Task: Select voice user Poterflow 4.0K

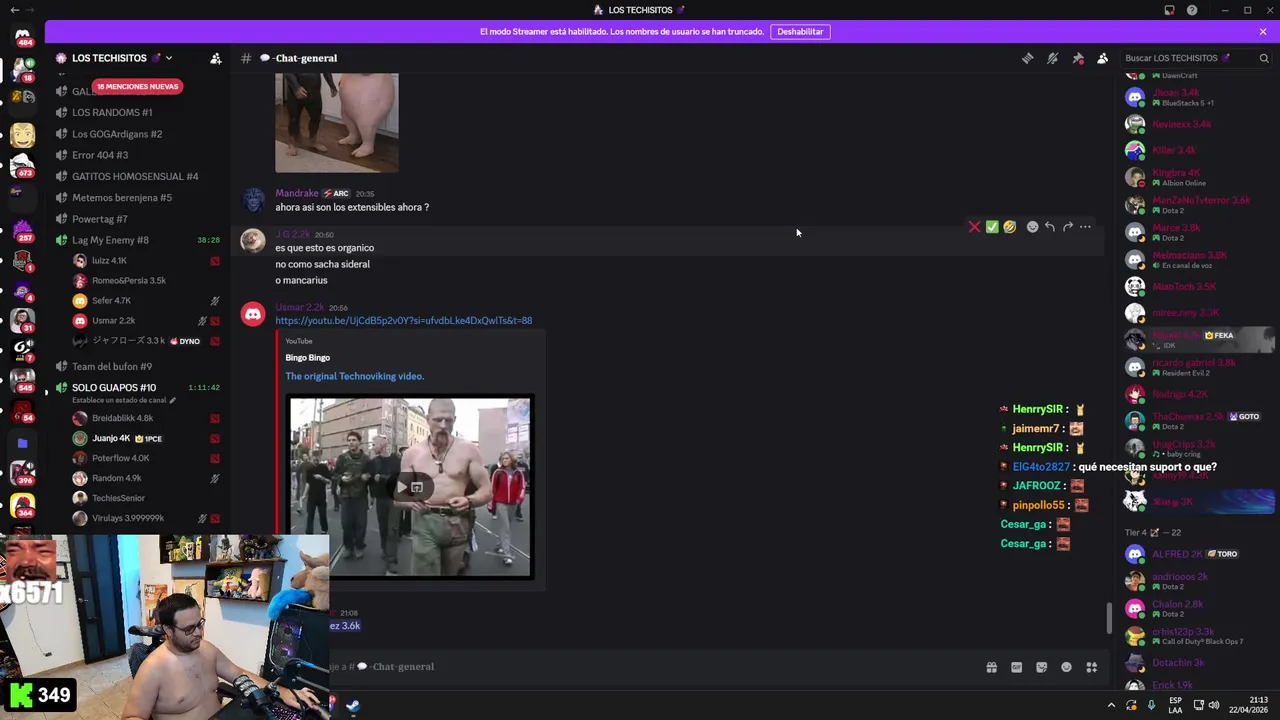Action: click(x=120, y=458)
